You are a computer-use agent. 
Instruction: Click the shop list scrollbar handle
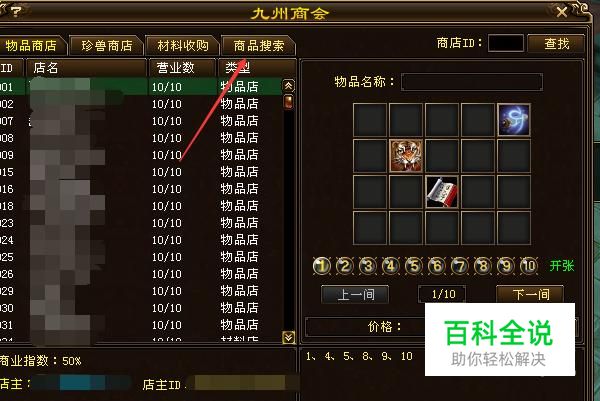(289, 102)
